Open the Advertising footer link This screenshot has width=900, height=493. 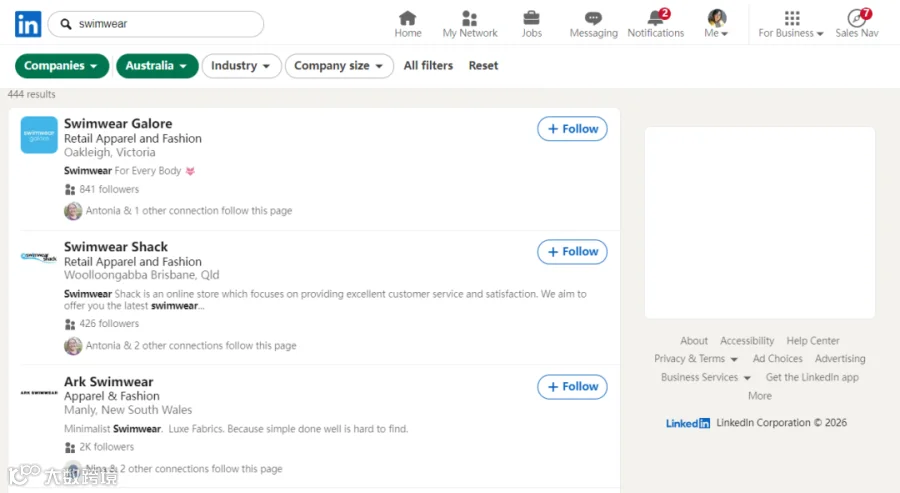[x=840, y=359]
